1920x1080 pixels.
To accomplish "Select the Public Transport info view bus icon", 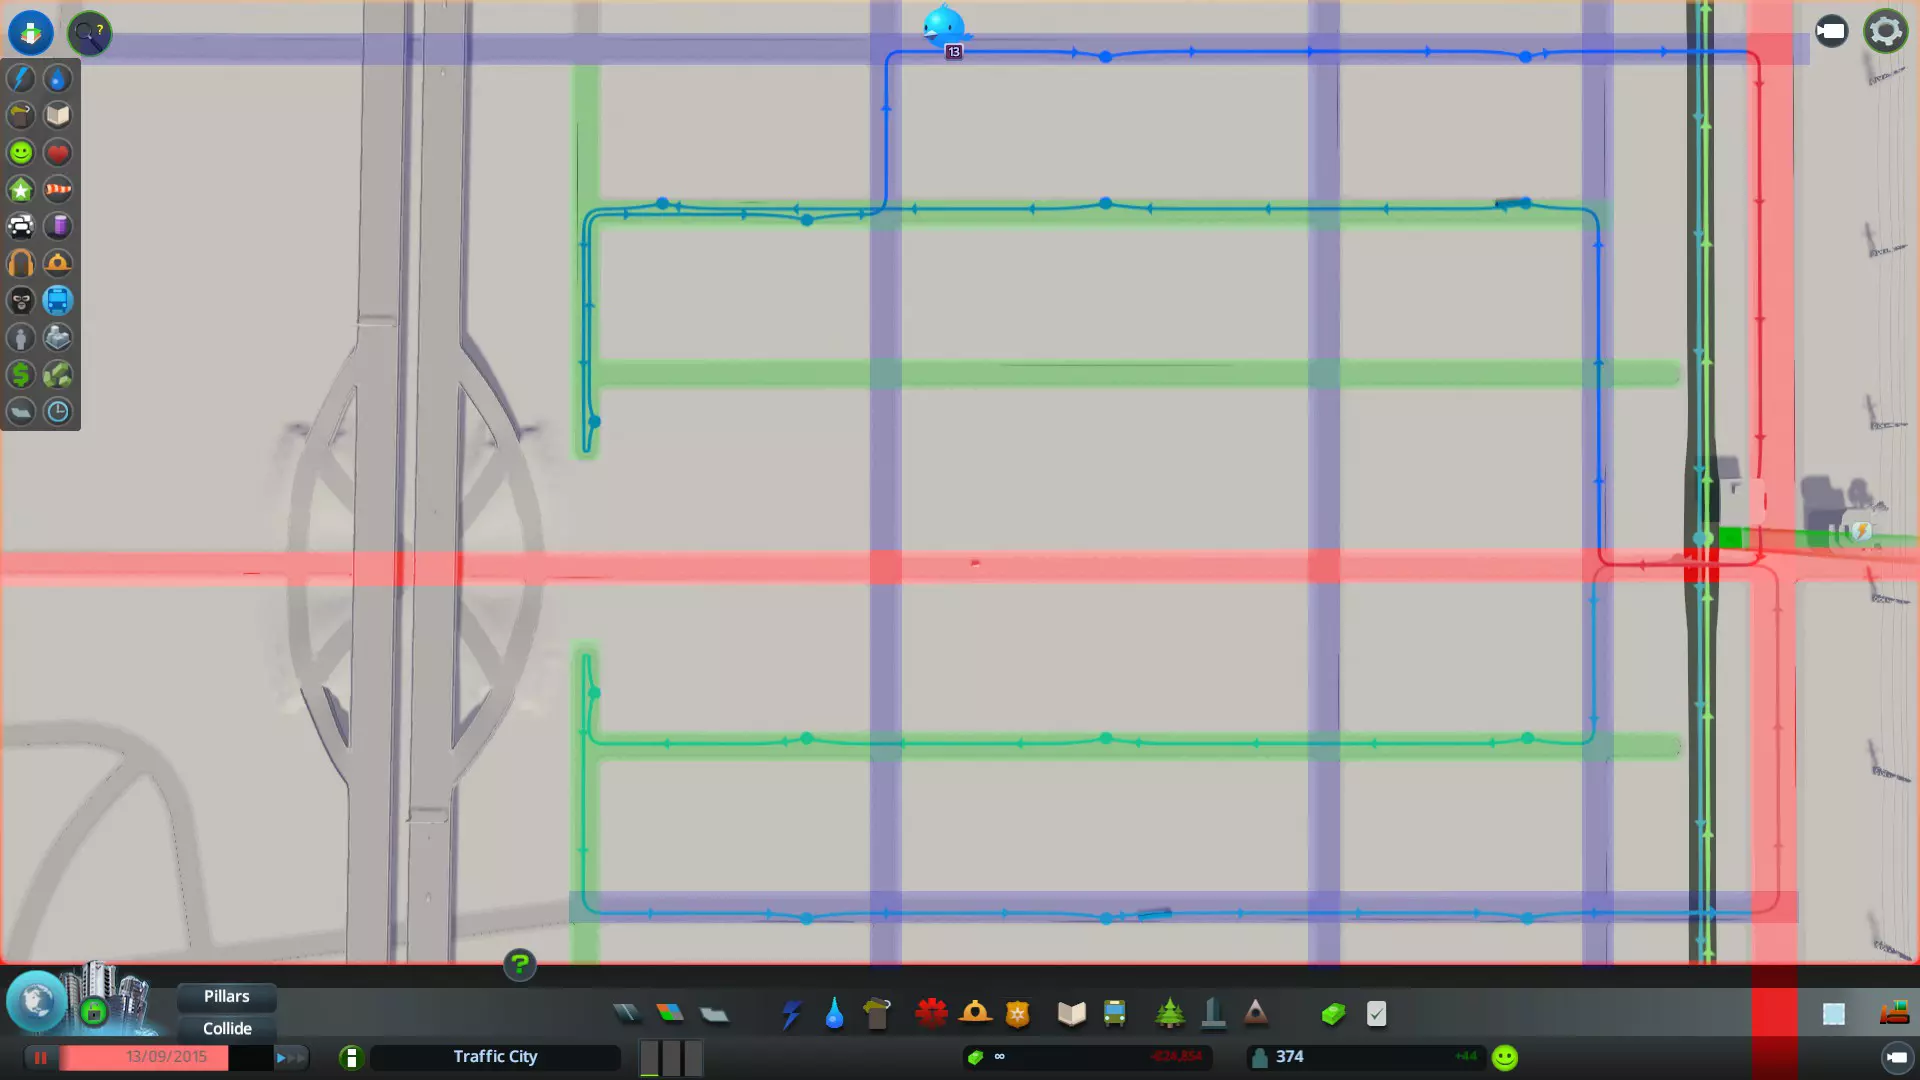I will [58, 301].
